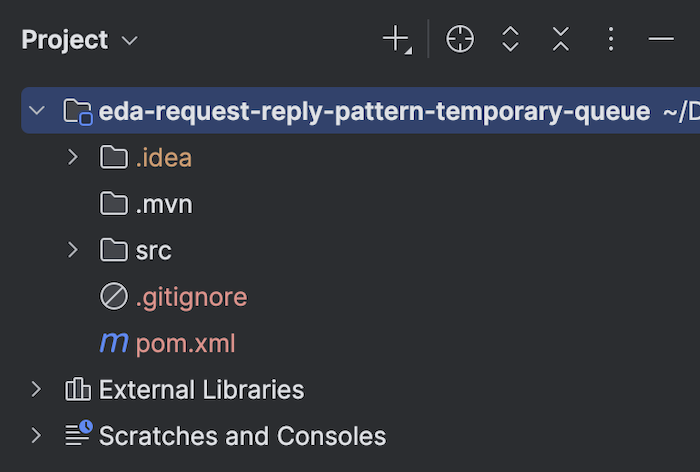
Task: Expand External Libraries node
Action: (37, 389)
